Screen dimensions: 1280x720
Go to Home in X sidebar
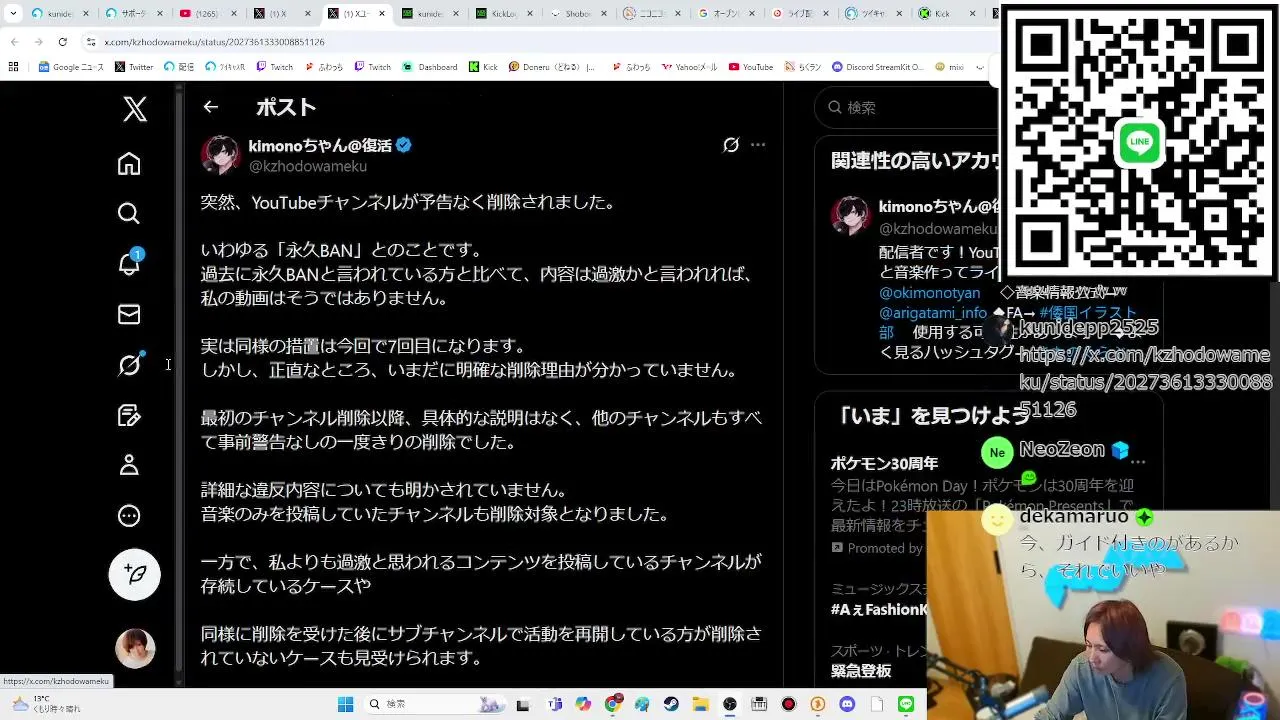click(129, 164)
